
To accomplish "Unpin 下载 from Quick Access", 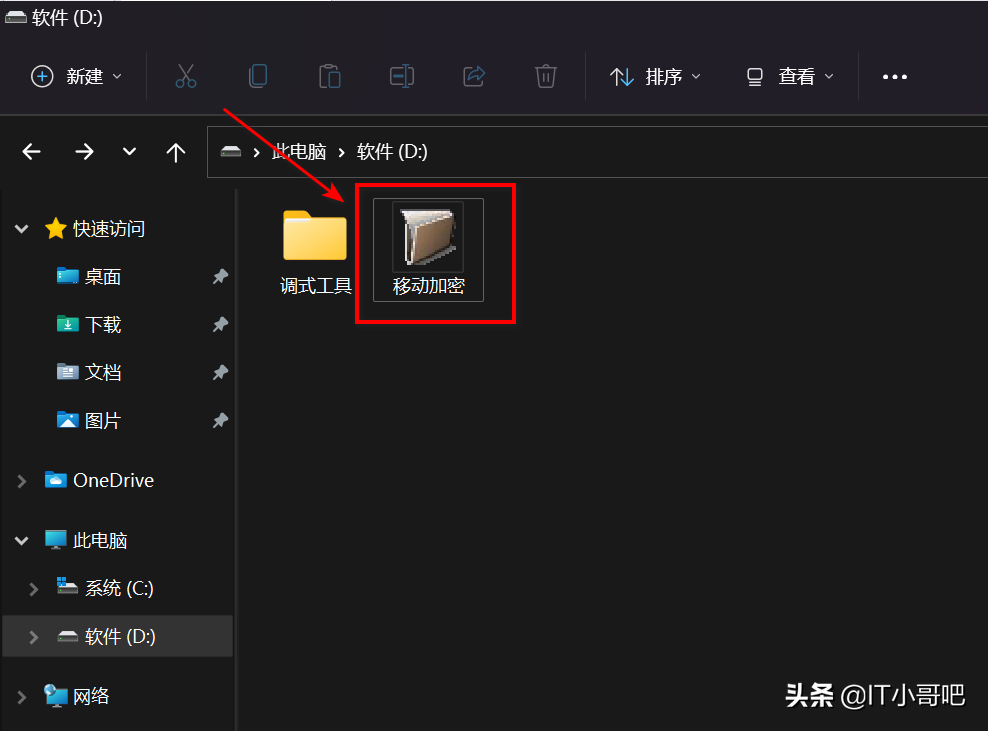I will coord(220,324).
